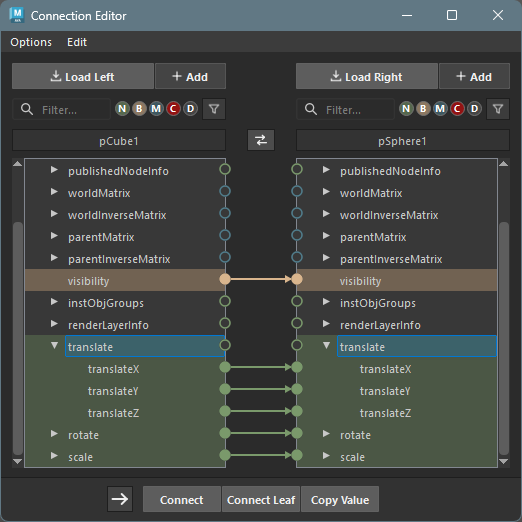Click right parentInverseMatrix connection port
Image resolution: width=522 pixels, height=522 pixels.
pyautogui.click(x=297, y=257)
